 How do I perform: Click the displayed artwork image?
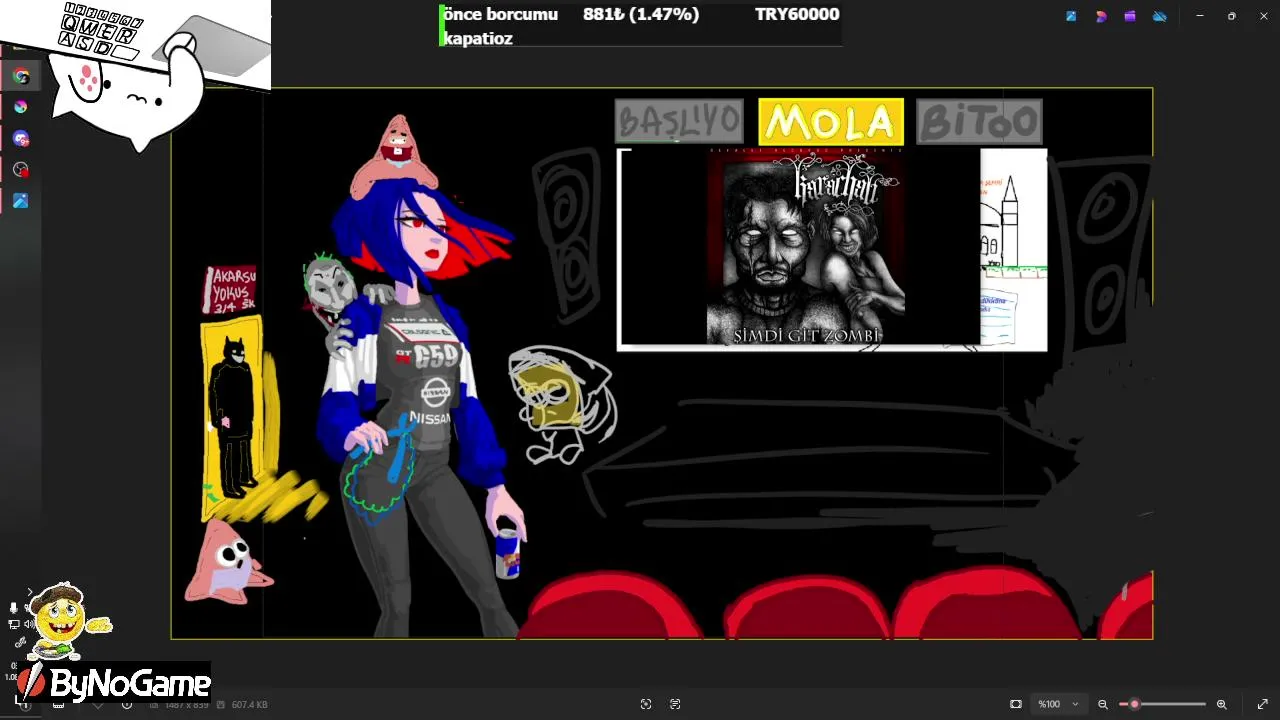(661, 364)
